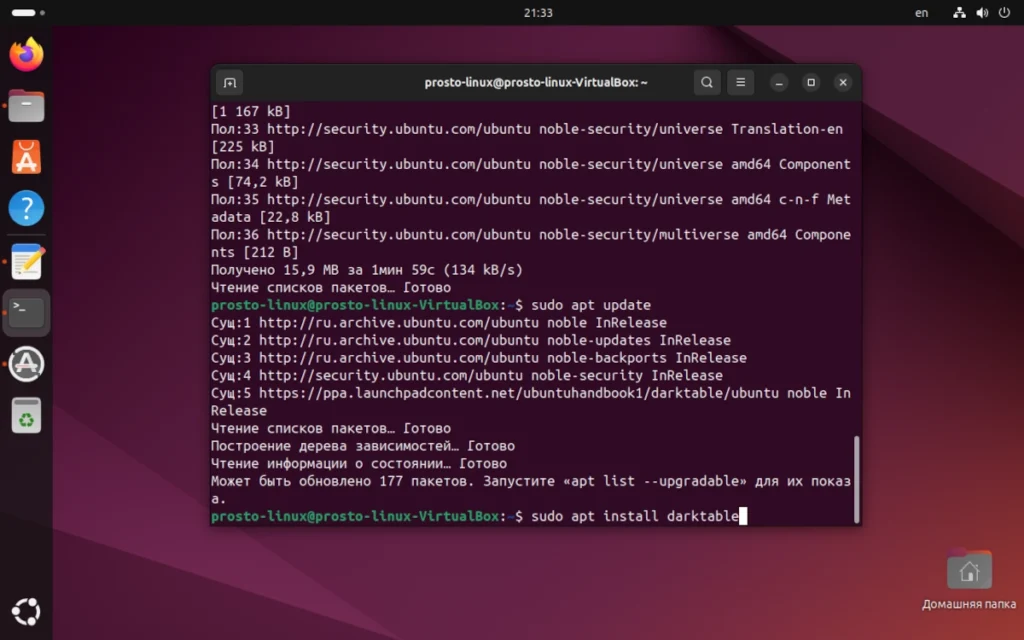Maximize the terminal window
The height and width of the screenshot is (640, 1024).
[x=811, y=82]
